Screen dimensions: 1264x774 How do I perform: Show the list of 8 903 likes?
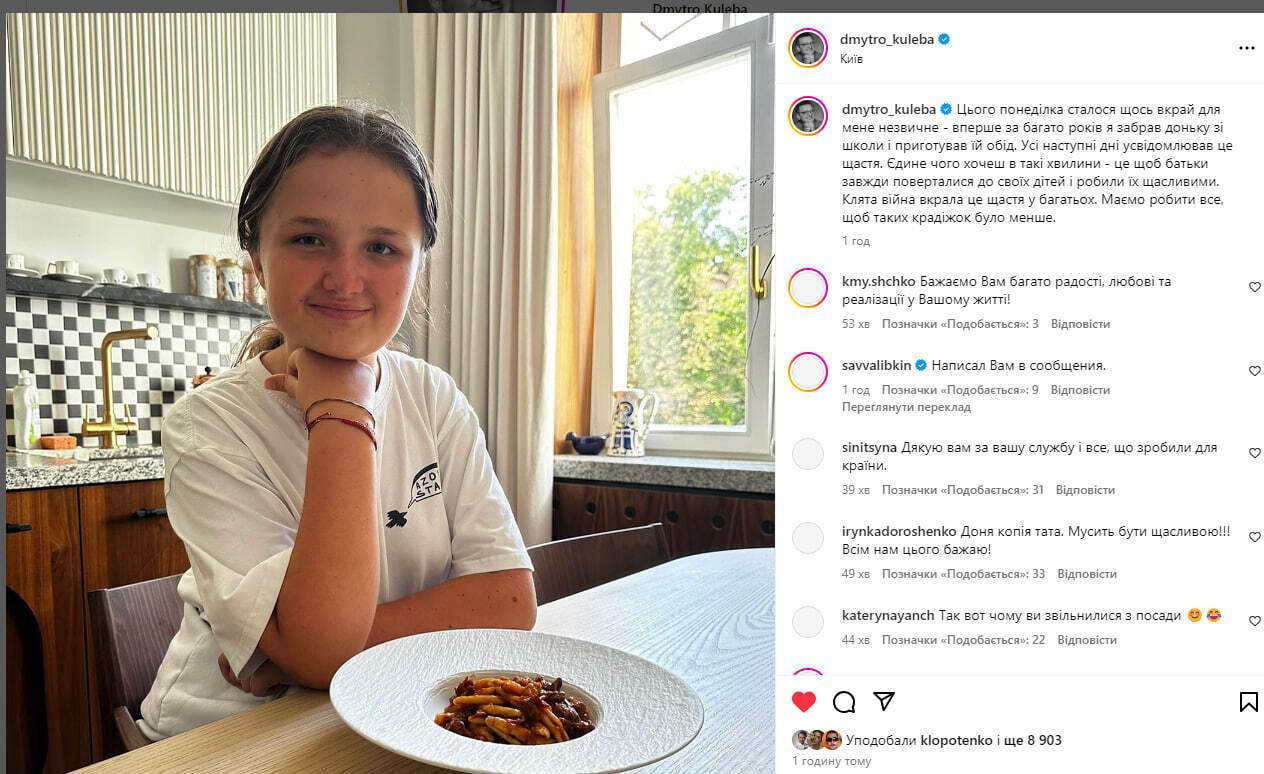(1036, 740)
